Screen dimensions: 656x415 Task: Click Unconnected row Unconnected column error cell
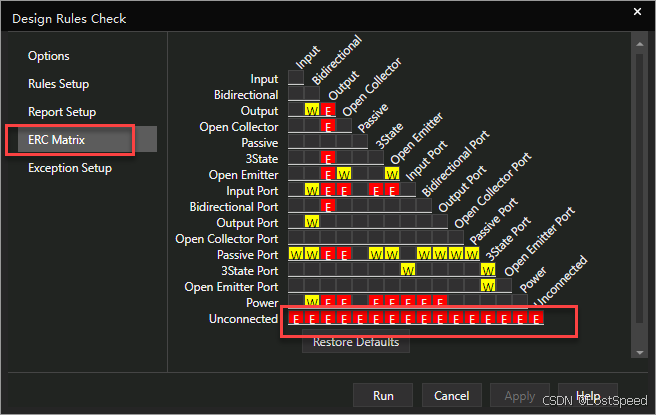click(536, 319)
